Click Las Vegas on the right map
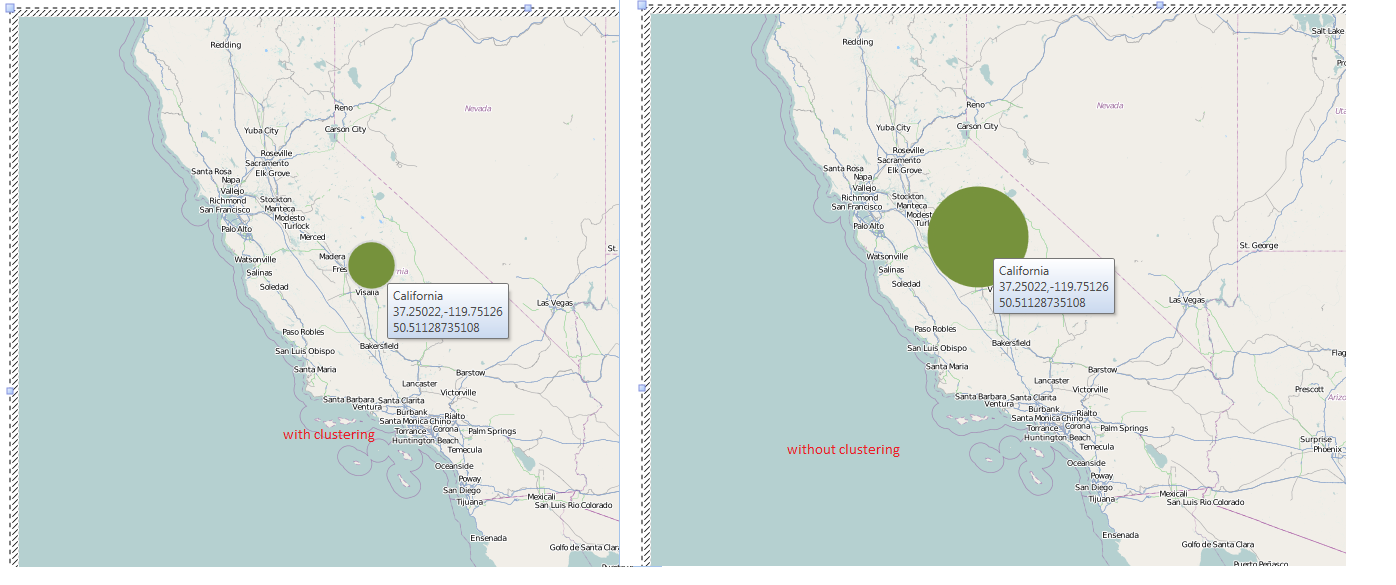 [x=1187, y=300]
